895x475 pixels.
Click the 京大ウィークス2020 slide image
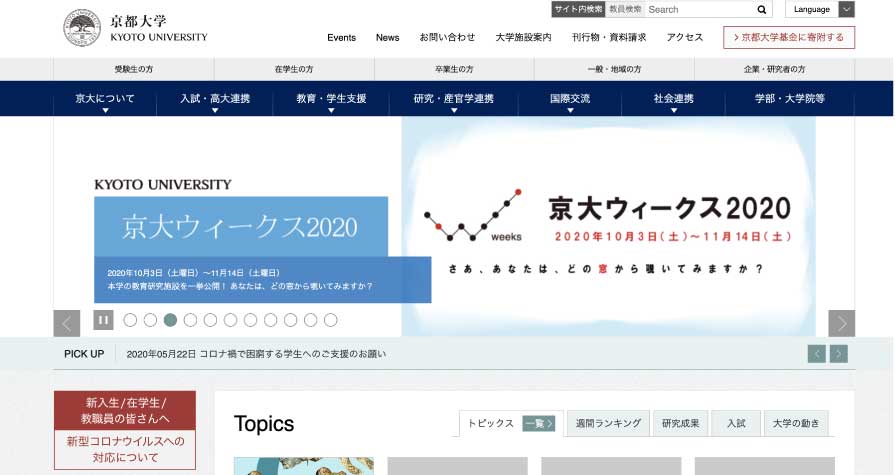pos(608,227)
